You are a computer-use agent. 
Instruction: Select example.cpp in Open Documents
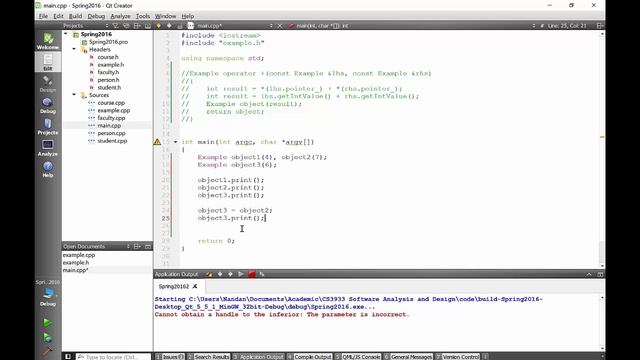point(79,255)
